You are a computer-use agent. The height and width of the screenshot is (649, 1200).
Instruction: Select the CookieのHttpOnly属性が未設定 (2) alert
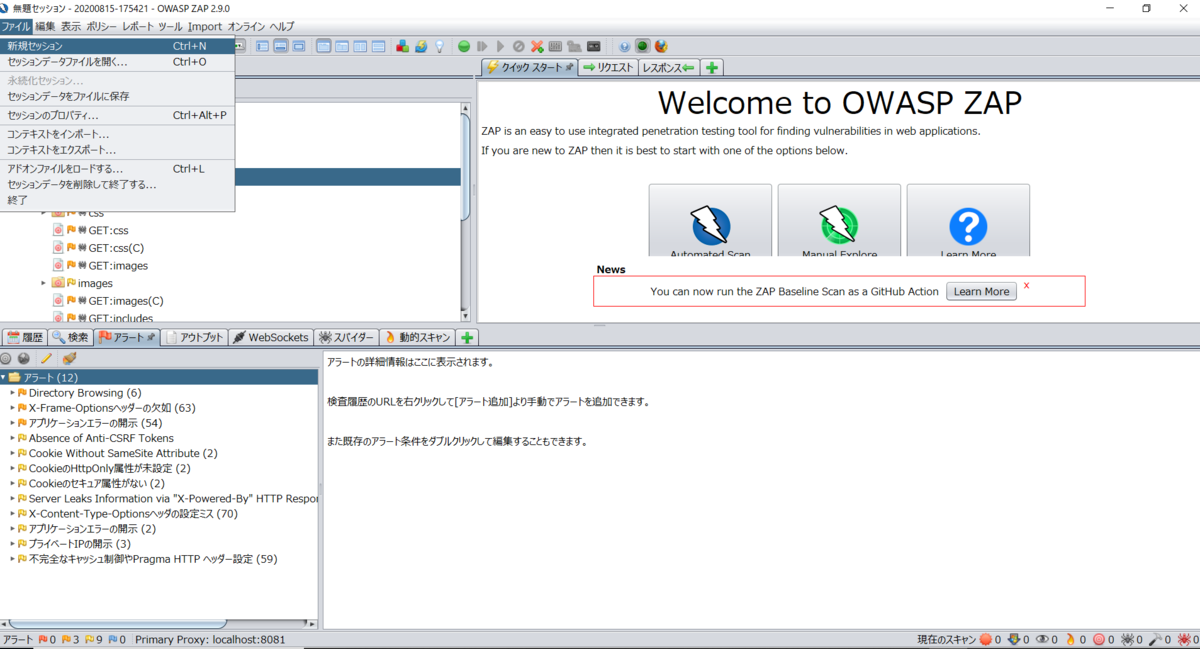point(109,468)
